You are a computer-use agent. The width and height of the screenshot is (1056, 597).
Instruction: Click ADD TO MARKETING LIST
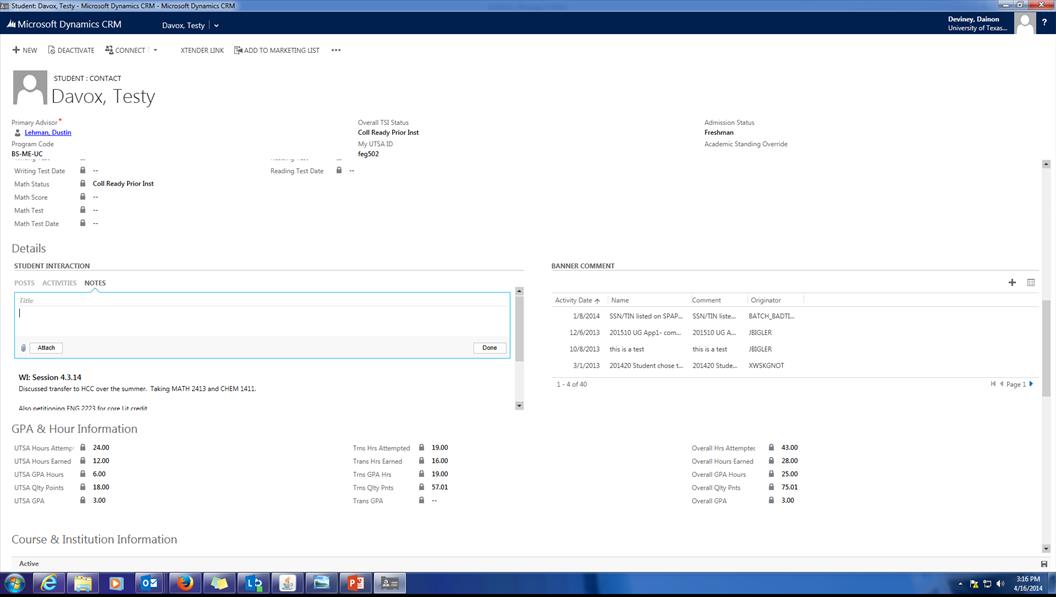coord(277,50)
